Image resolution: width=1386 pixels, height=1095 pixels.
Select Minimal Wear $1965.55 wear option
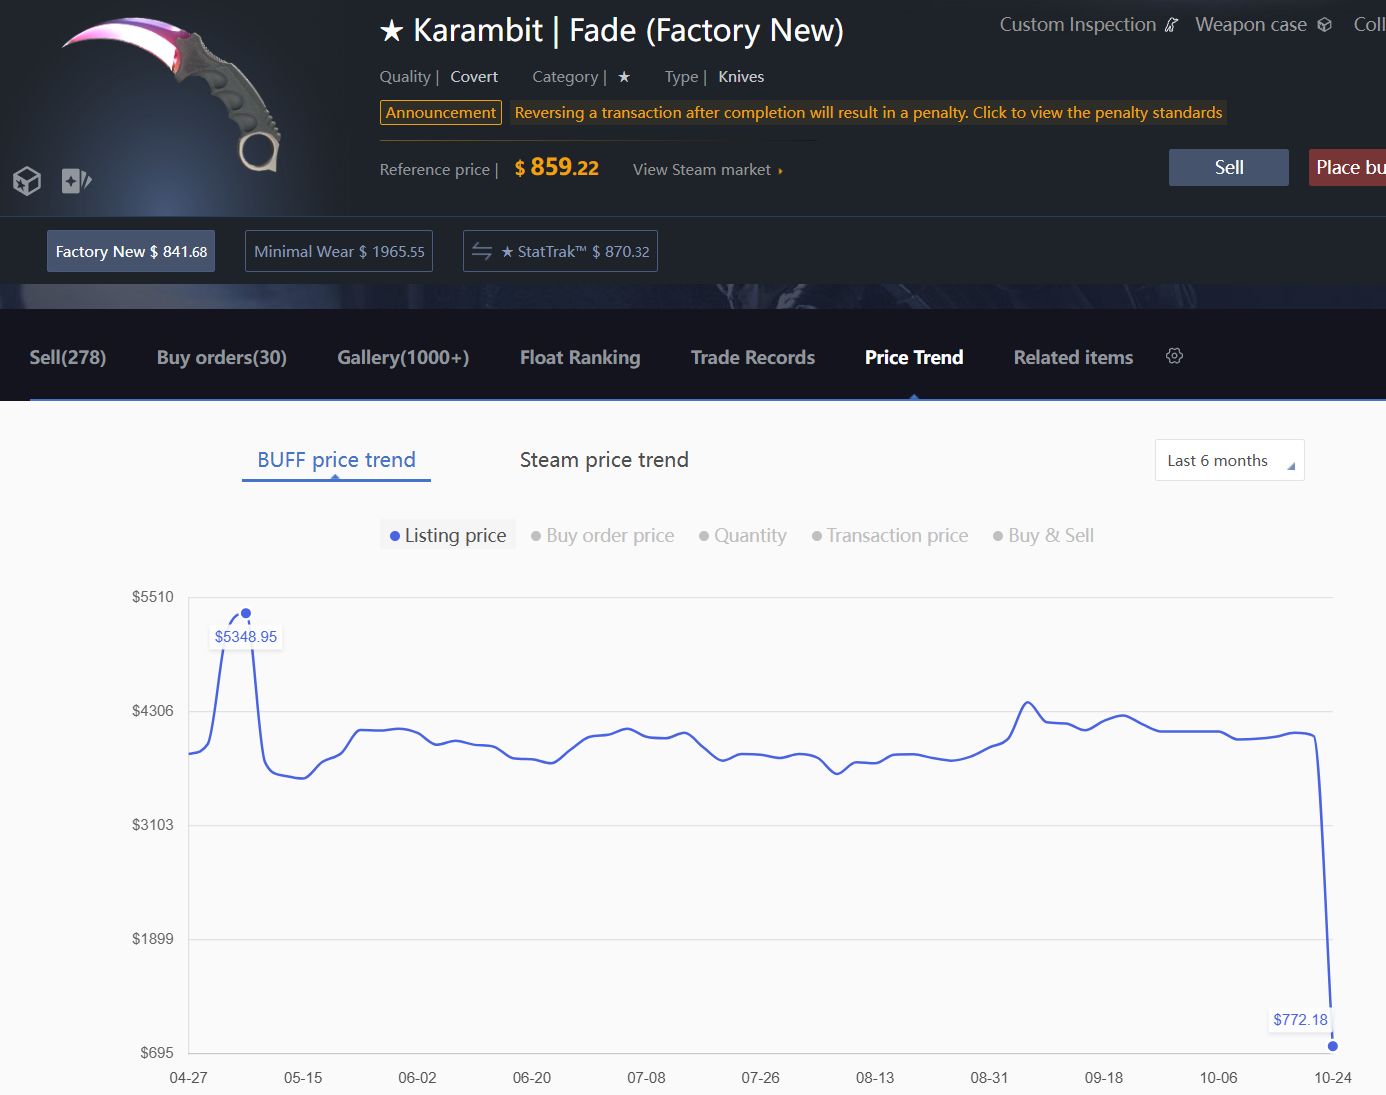[x=339, y=251]
